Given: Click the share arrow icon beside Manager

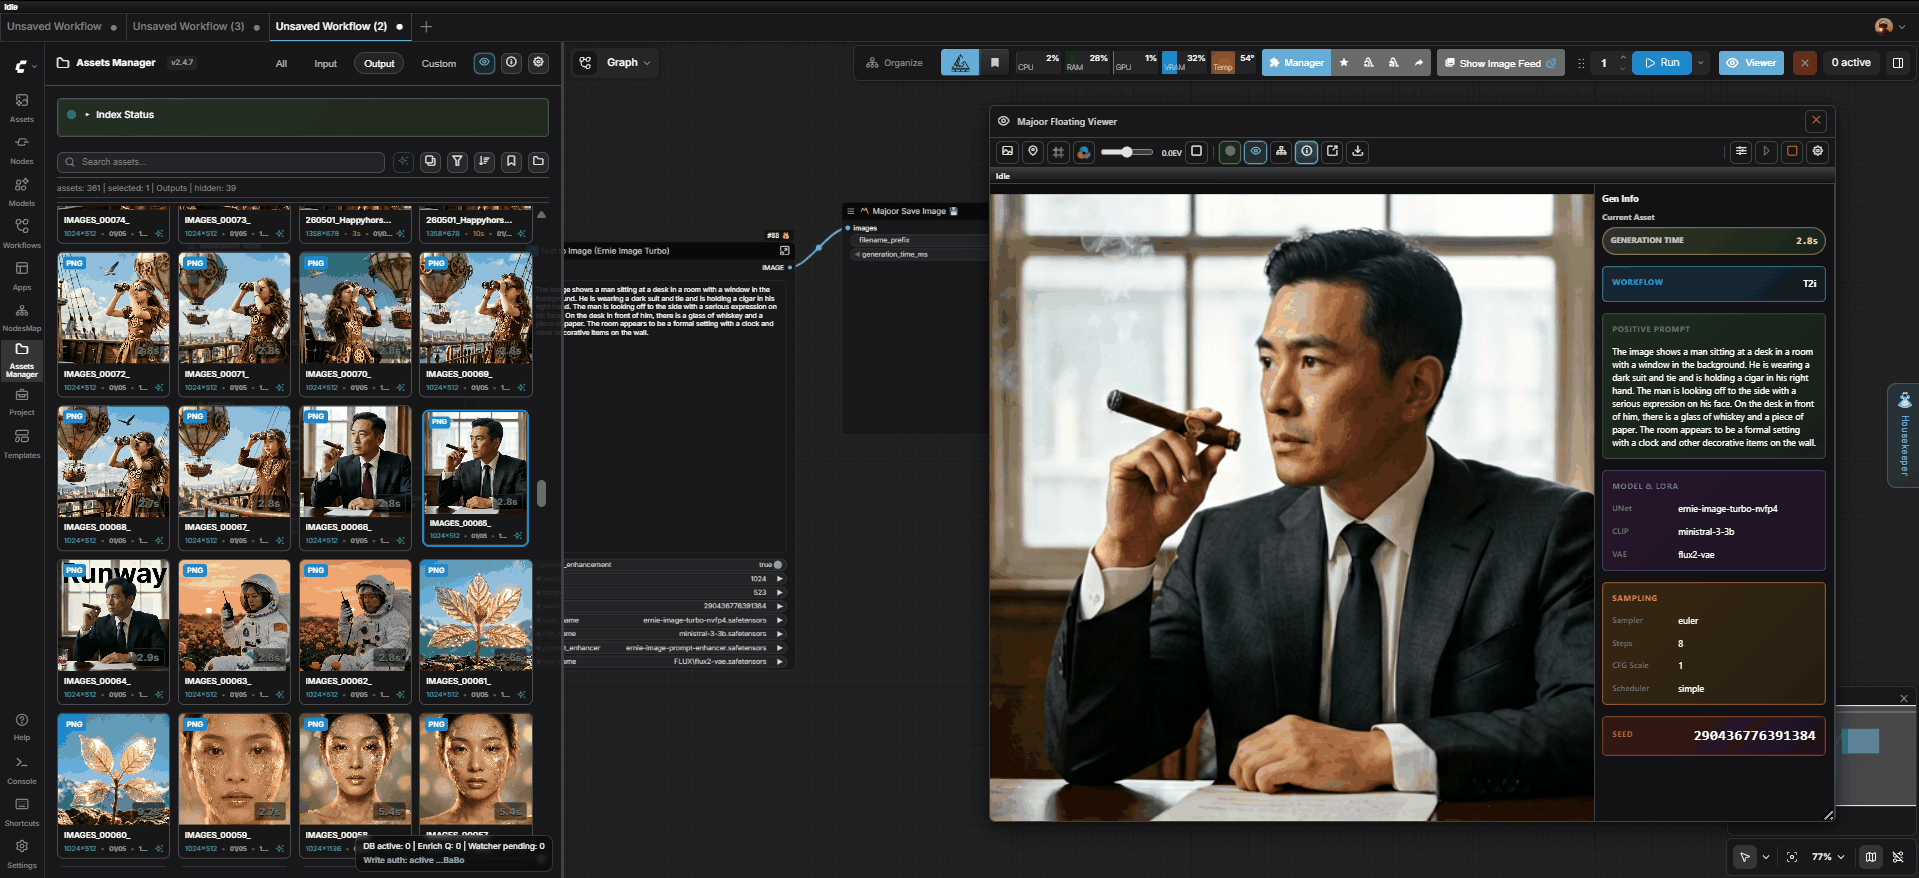Looking at the screenshot, I should pyautogui.click(x=1418, y=62).
